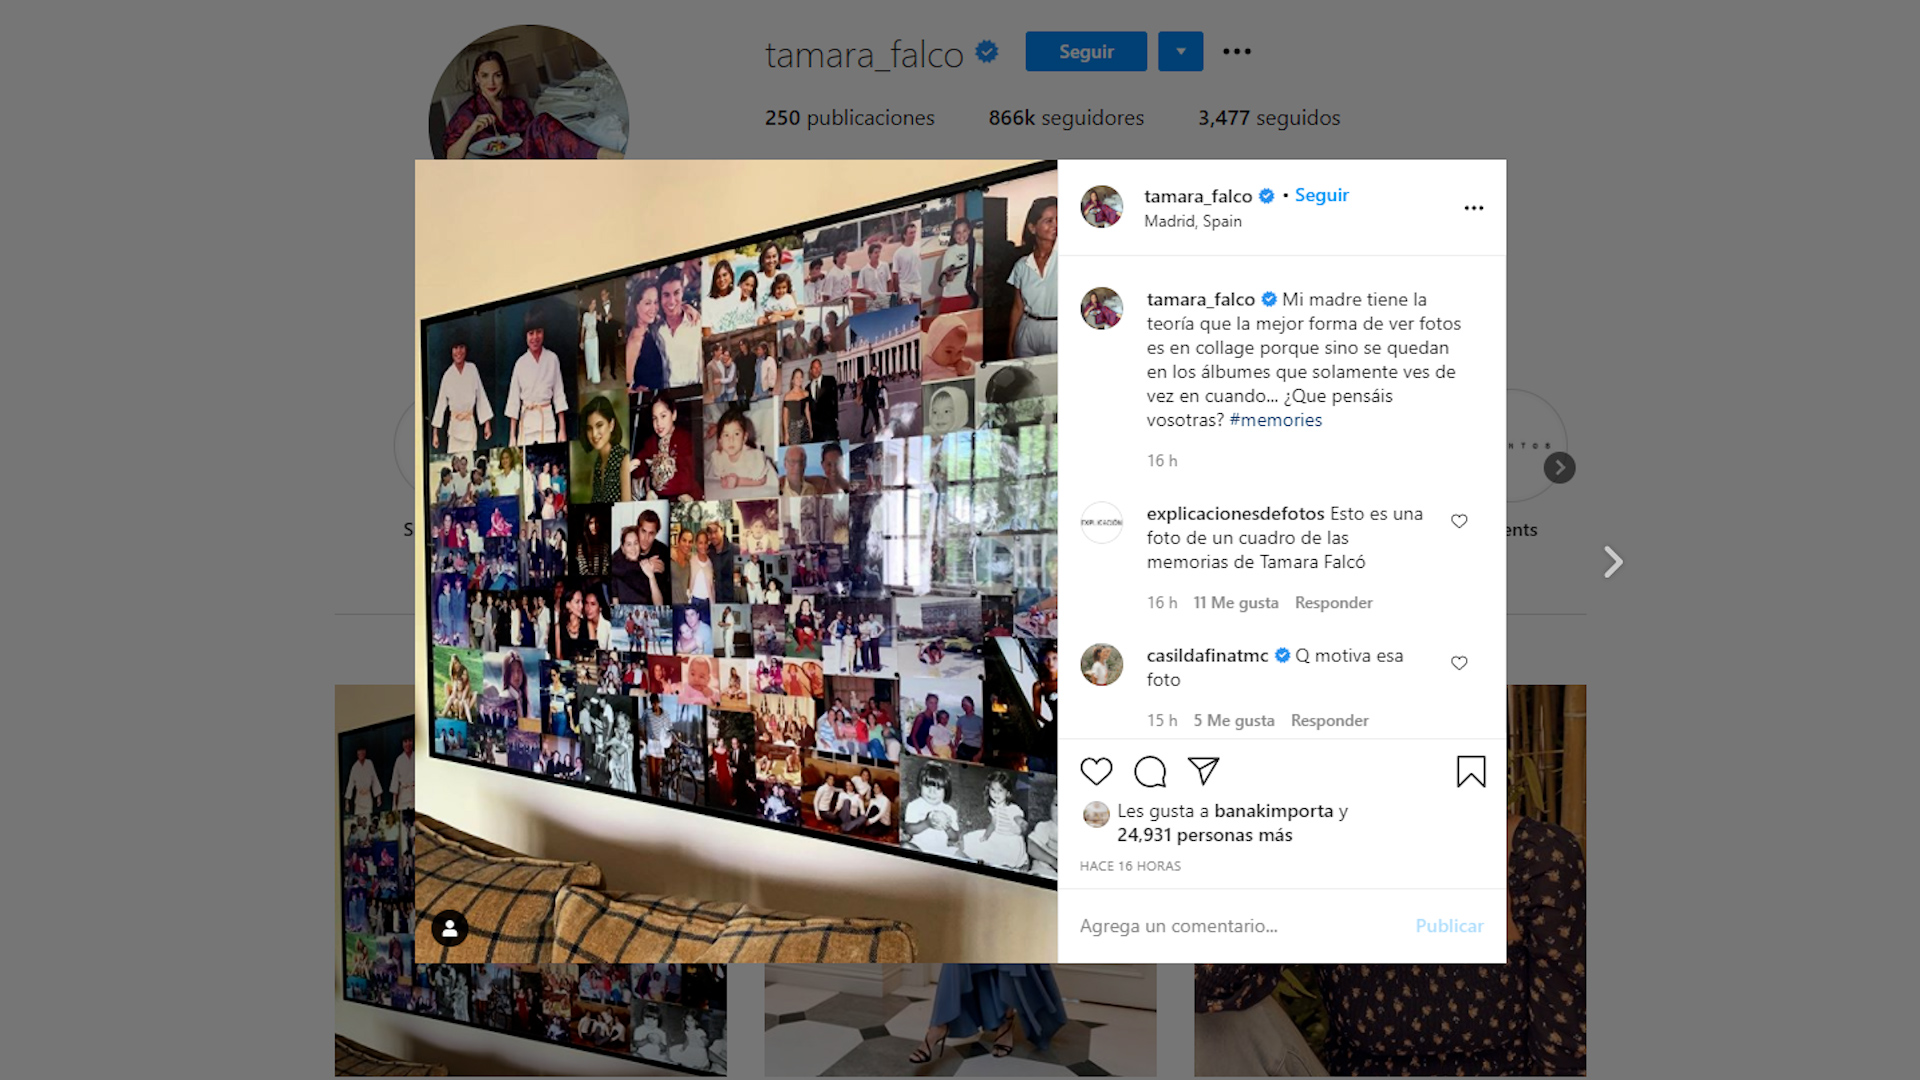Screen dimensions: 1920x1080
Task: Click the photo collage image
Action: coord(736,561)
